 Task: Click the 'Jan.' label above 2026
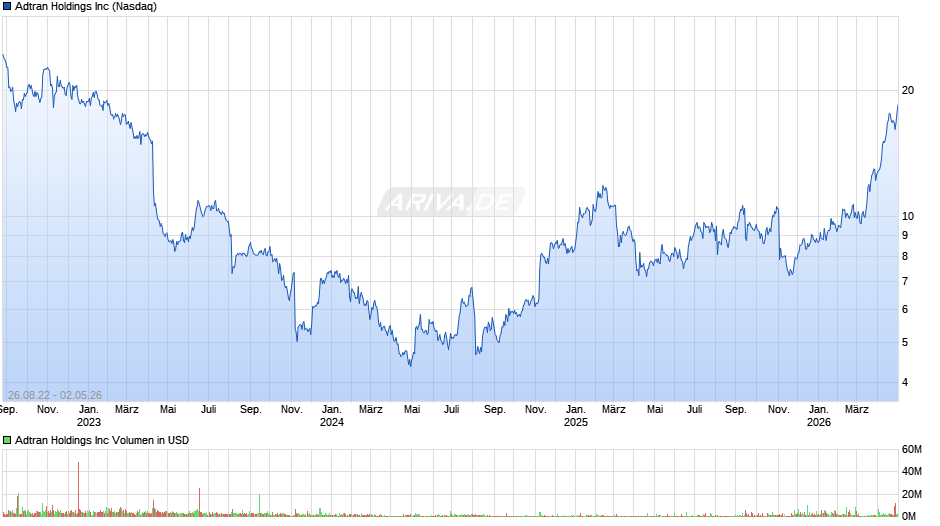point(818,410)
